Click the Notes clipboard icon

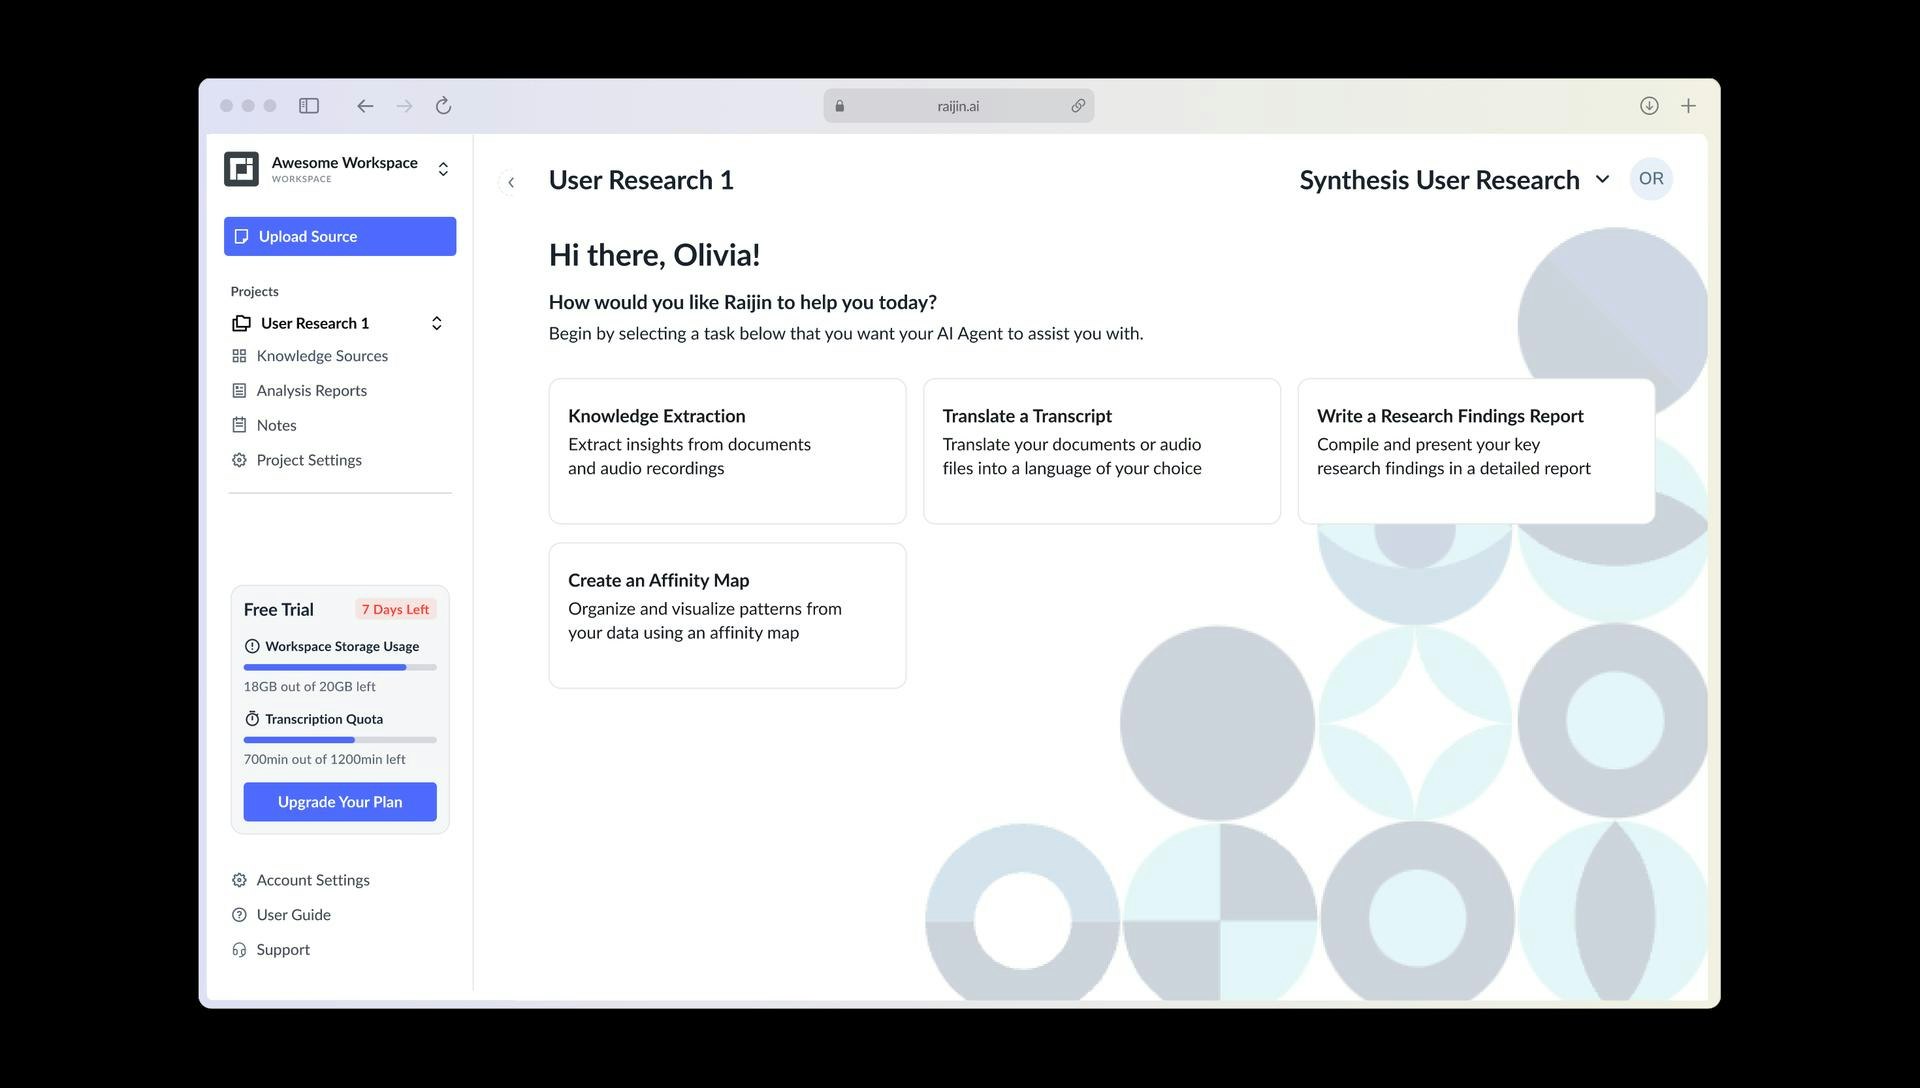239,425
